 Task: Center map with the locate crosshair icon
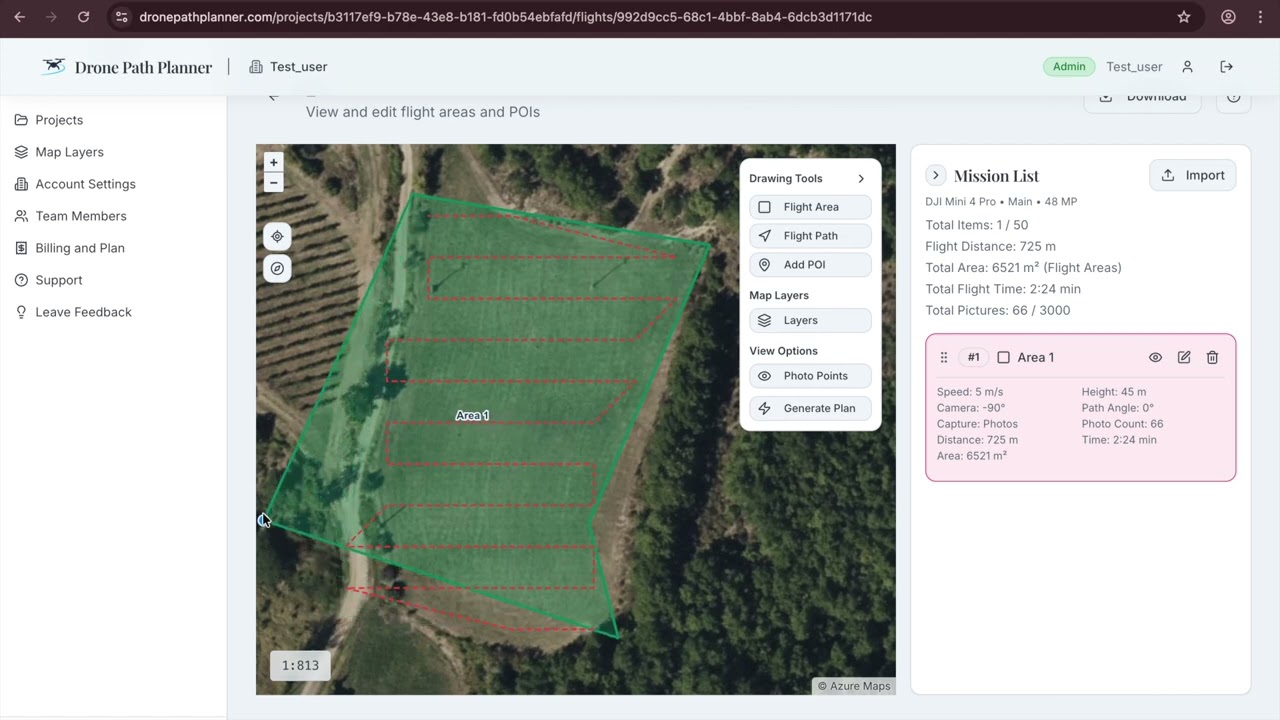(277, 237)
